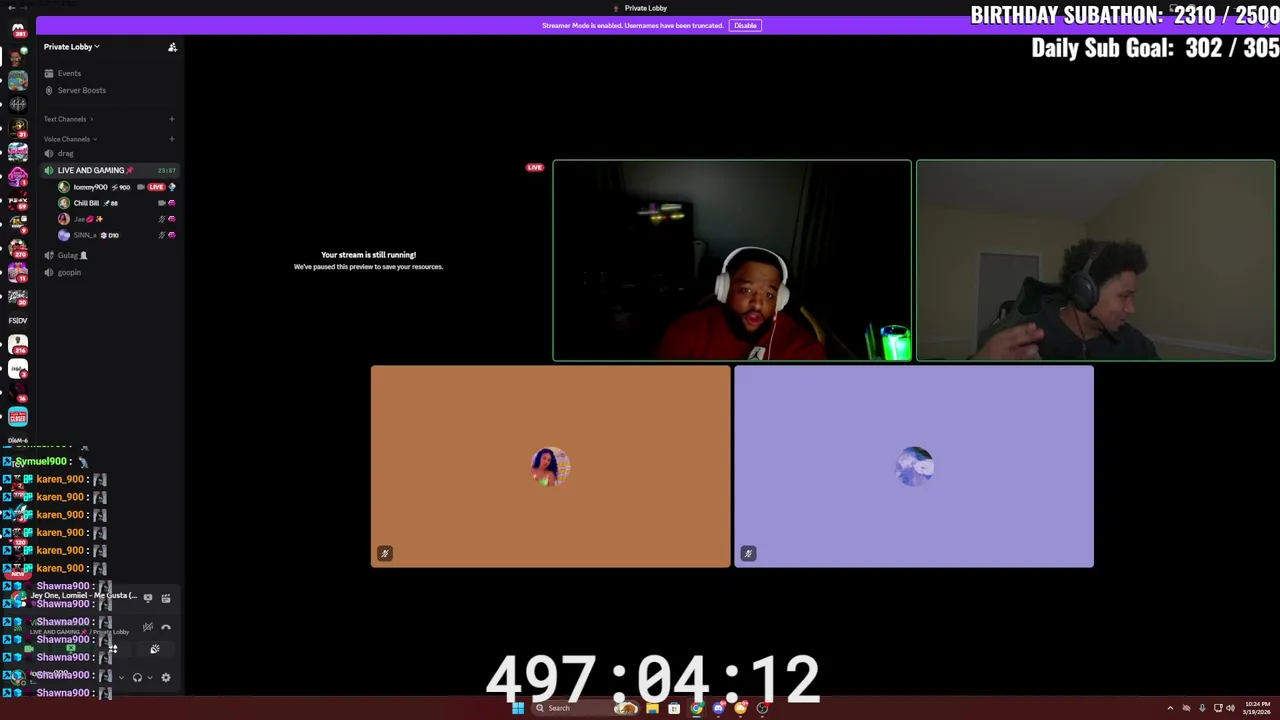The width and height of the screenshot is (1280, 720).
Task: Expand the Text Channels category
Action: pos(68,119)
